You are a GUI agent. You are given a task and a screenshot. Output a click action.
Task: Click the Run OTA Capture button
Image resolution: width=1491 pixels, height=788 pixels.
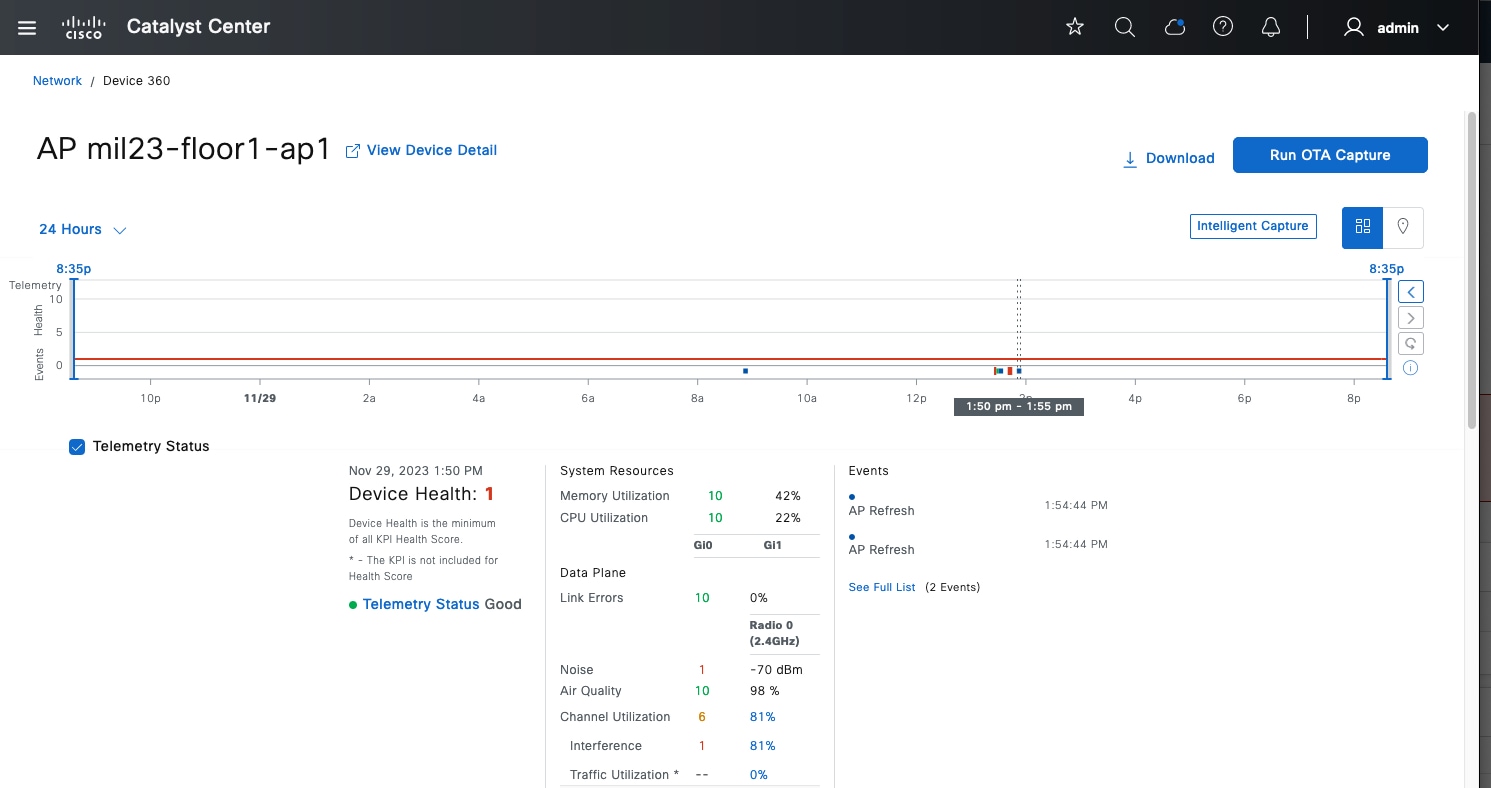(1330, 155)
